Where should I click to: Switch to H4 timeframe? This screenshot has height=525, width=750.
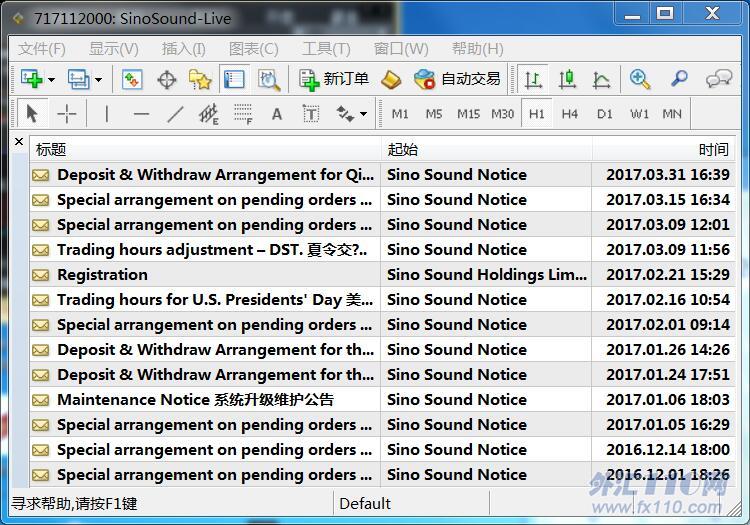(570, 114)
